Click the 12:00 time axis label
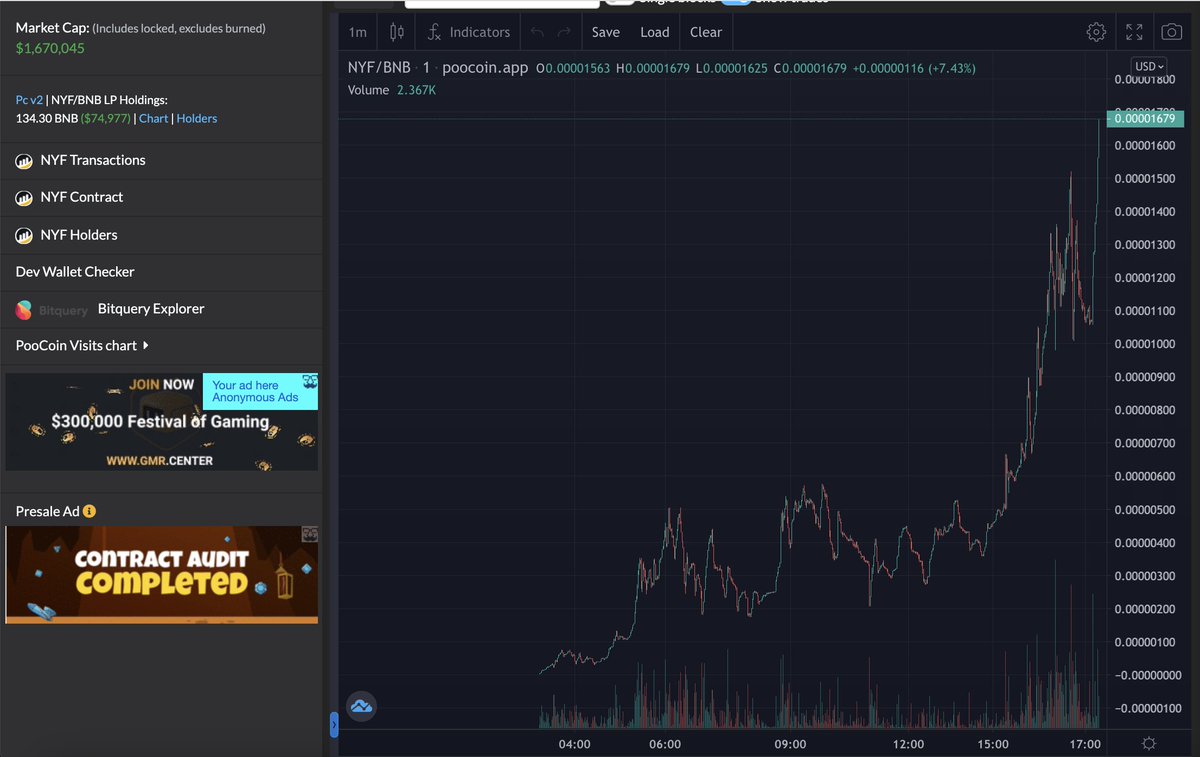1200x757 pixels. (909, 744)
